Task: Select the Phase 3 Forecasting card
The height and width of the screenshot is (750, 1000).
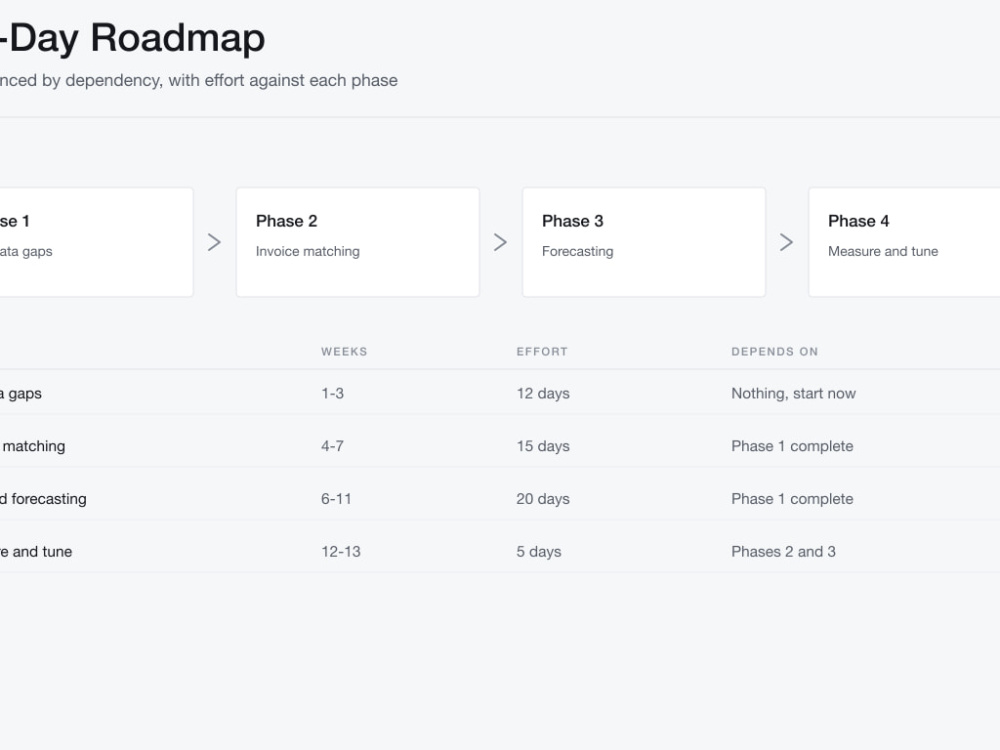Action: [644, 242]
